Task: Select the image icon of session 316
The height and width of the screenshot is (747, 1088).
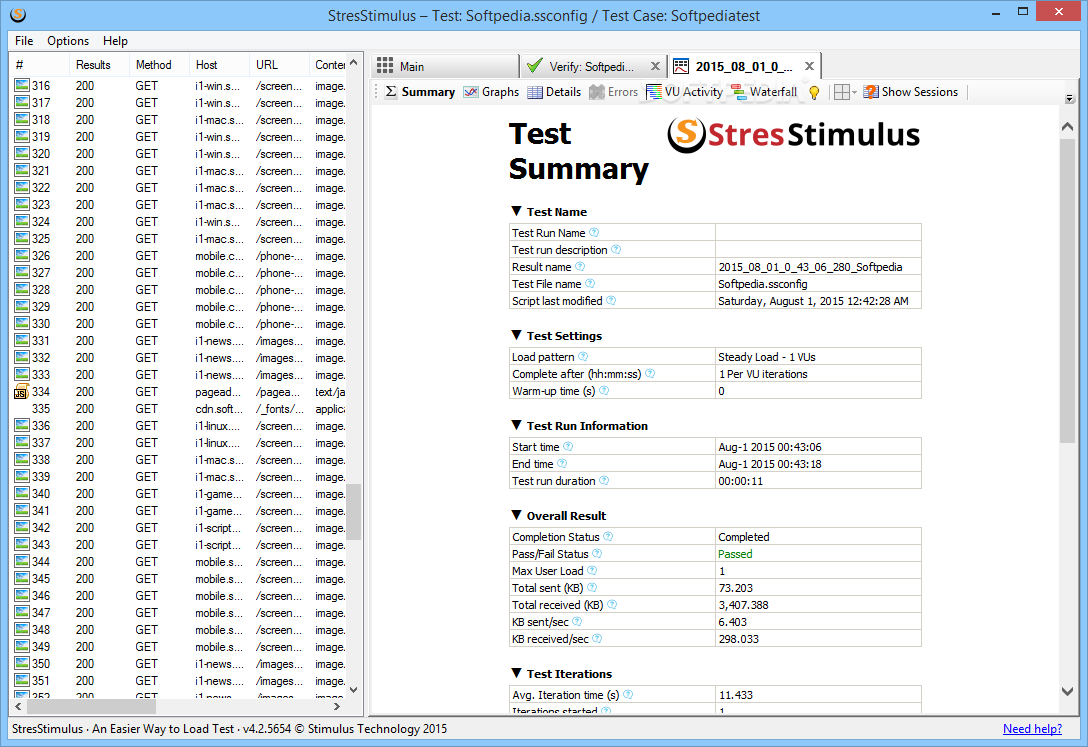Action: click(22, 85)
